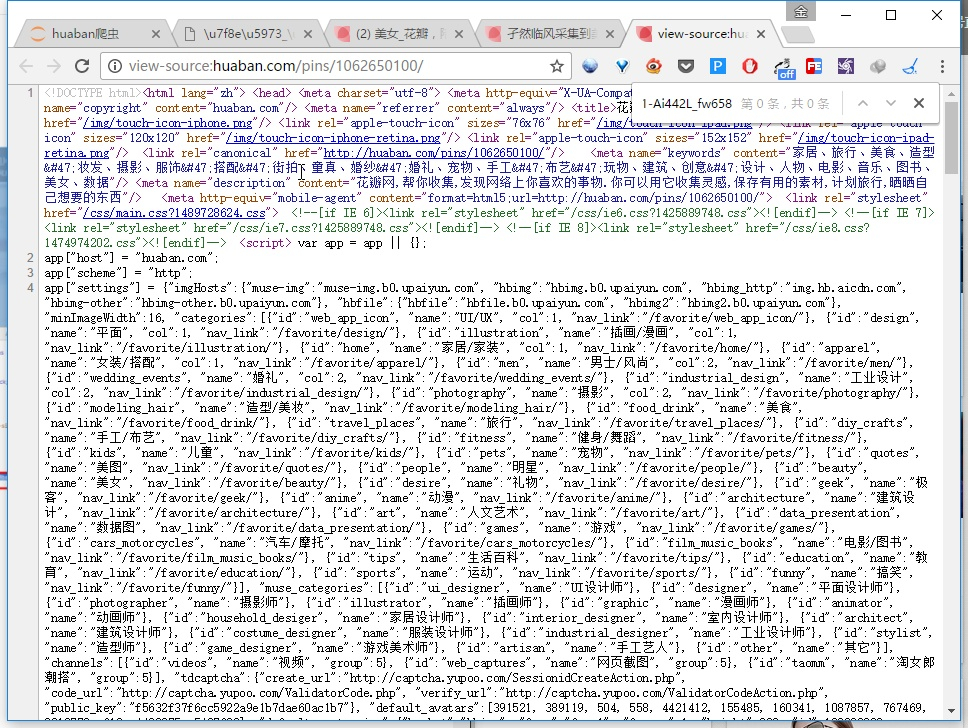Click the red FE extension icon
Screen dimensions: 968x728
[814, 67]
